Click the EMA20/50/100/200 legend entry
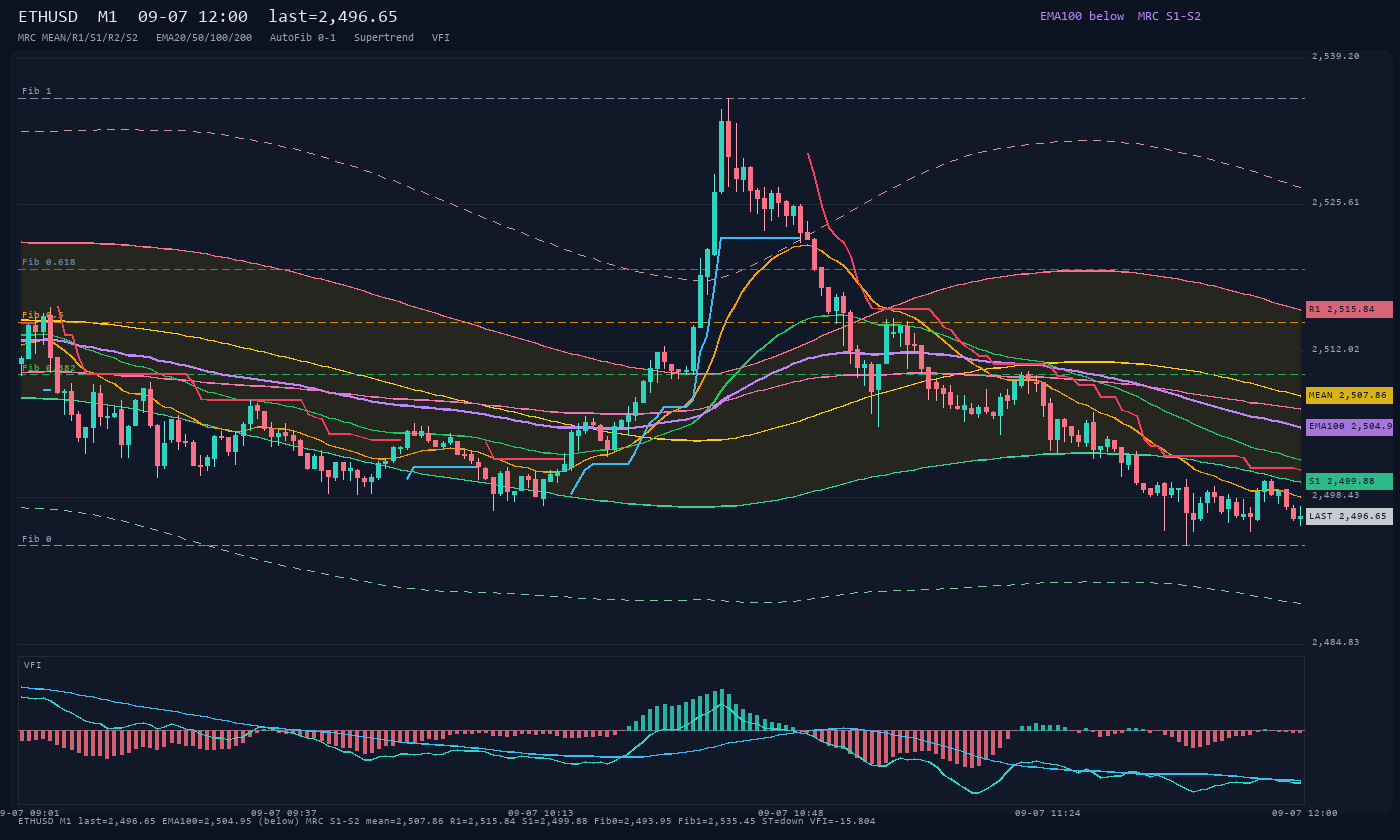The width and height of the screenshot is (1400, 840). [x=204, y=38]
